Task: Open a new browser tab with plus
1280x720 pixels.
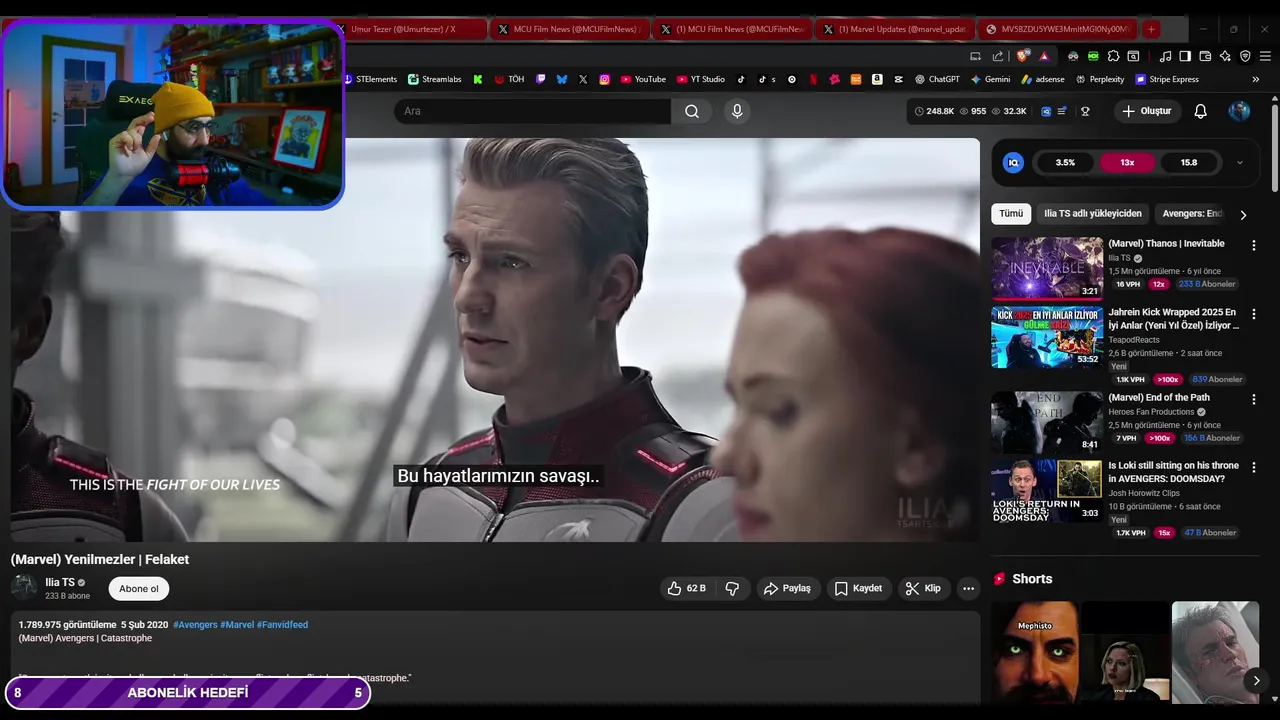Action: (1151, 29)
